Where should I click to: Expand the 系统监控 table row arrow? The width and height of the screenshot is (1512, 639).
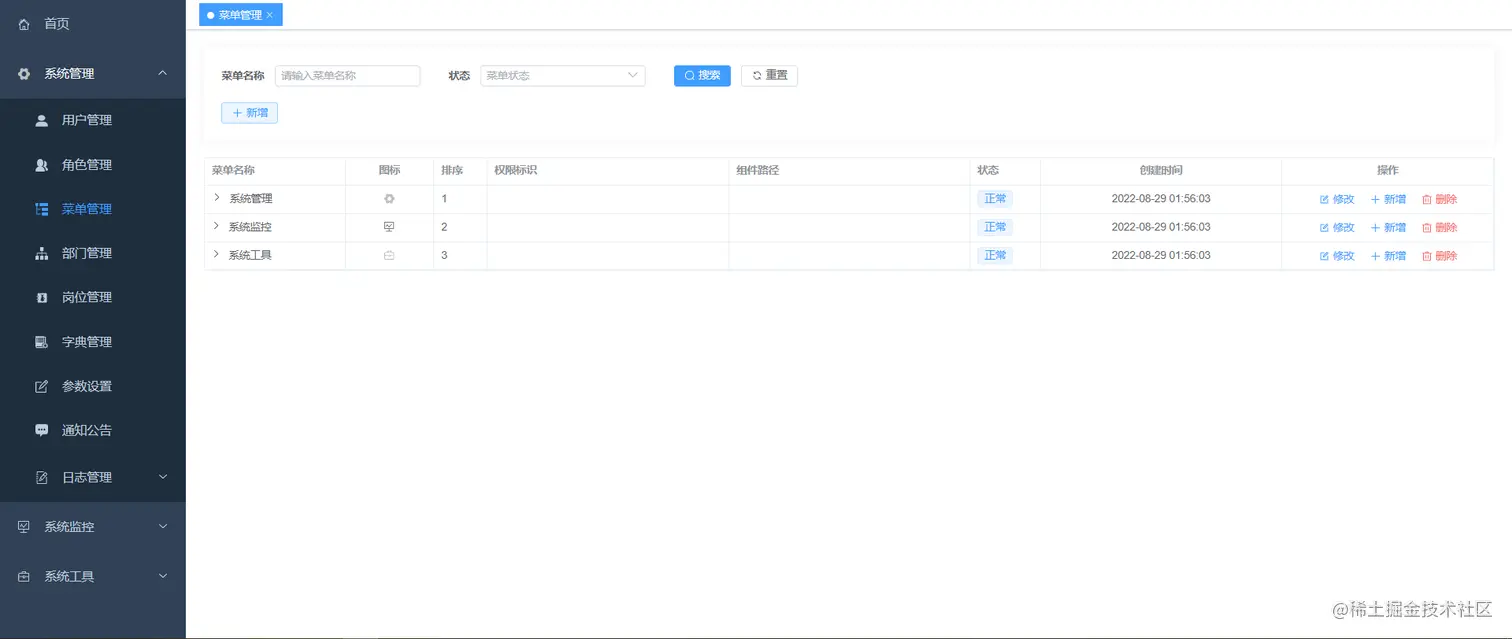(216, 226)
